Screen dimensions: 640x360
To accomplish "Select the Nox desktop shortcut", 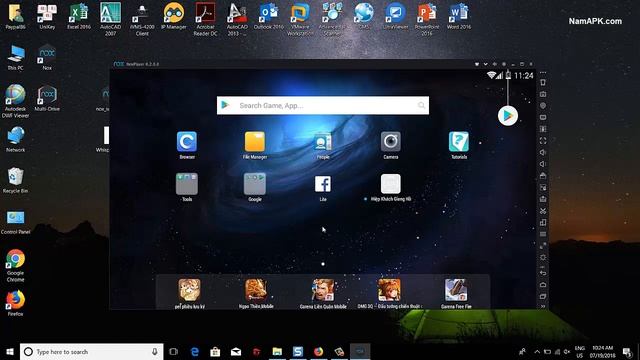I will (x=47, y=58).
